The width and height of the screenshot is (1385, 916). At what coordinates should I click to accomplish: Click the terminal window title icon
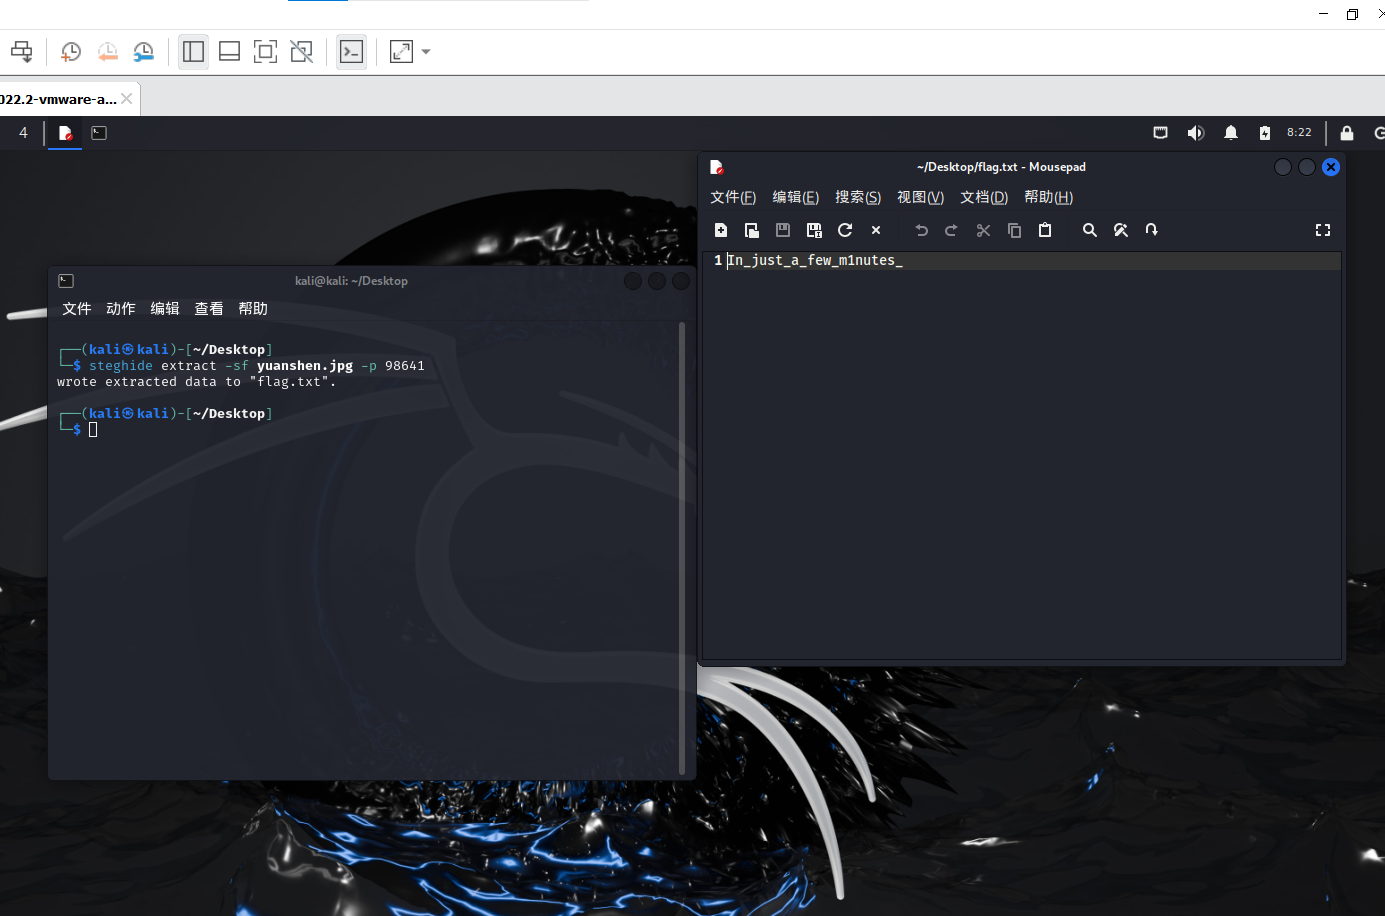tap(66, 281)
